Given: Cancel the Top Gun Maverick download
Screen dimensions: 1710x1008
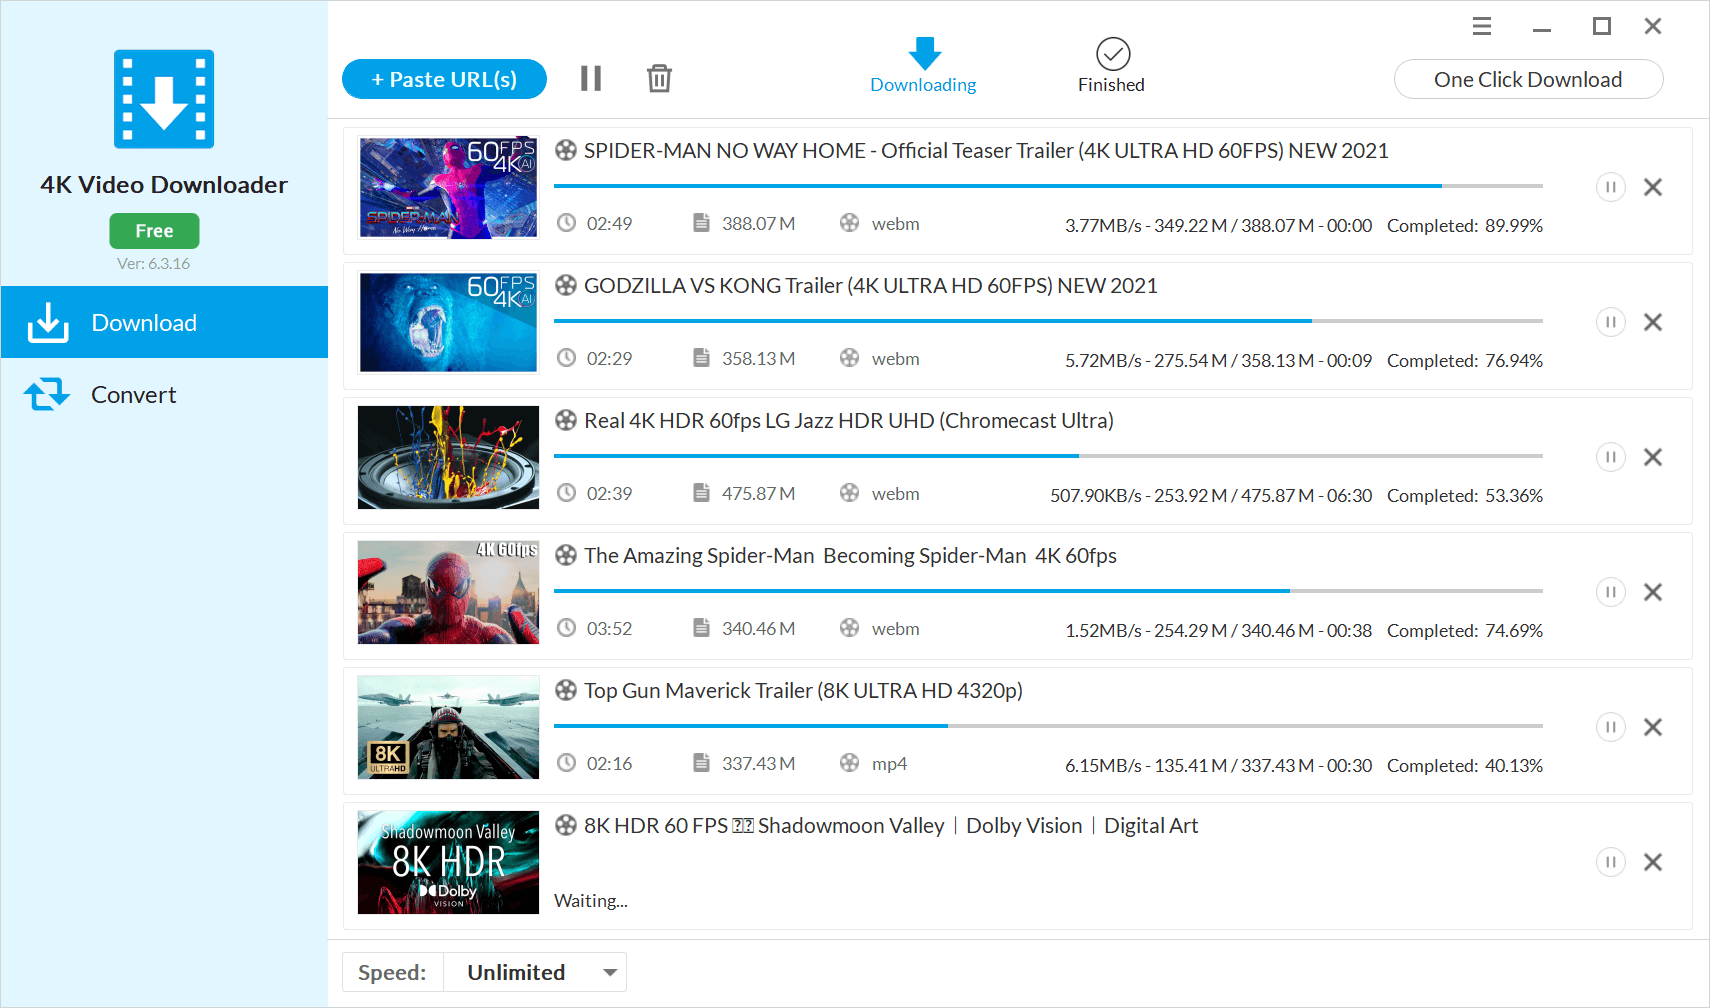Looking at the screenshot, I should click(x=1653, y=727).
